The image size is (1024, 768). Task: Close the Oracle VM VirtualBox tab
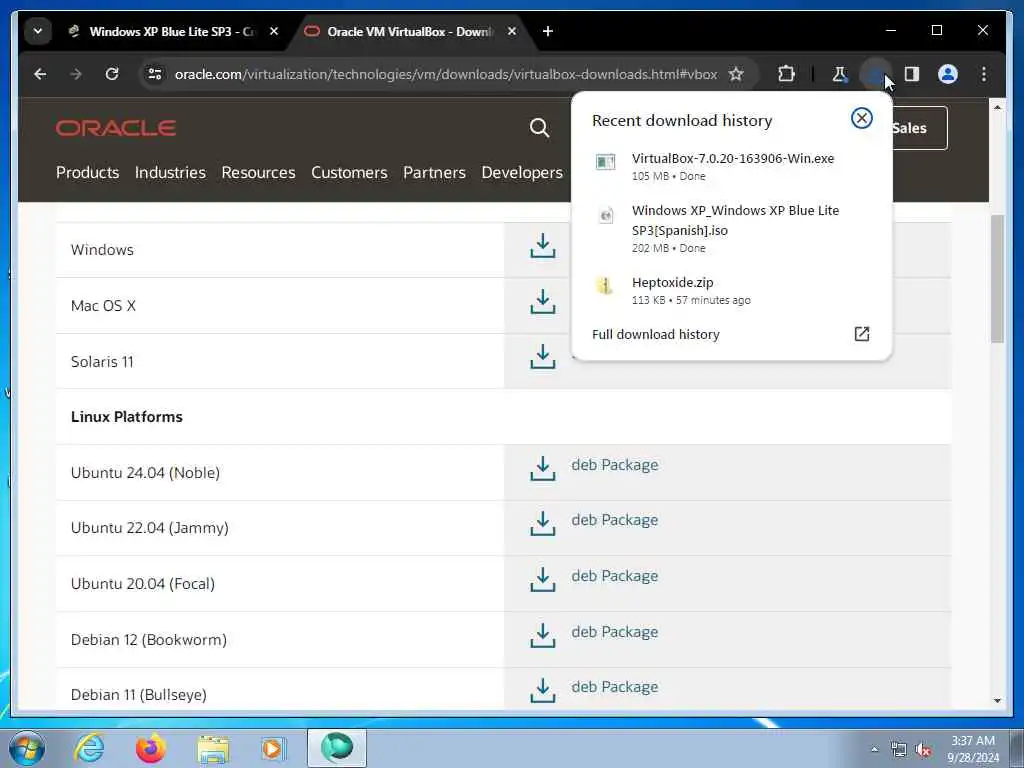pyautogui.click(x=512, y=31)
